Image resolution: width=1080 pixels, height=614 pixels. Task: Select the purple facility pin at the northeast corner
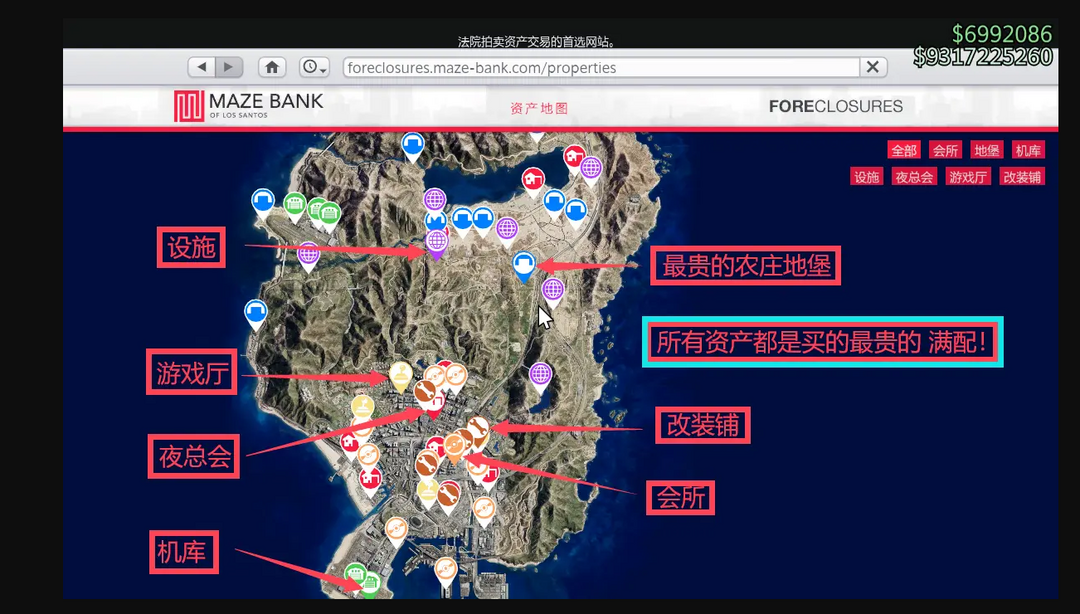[x=591, y=169]
